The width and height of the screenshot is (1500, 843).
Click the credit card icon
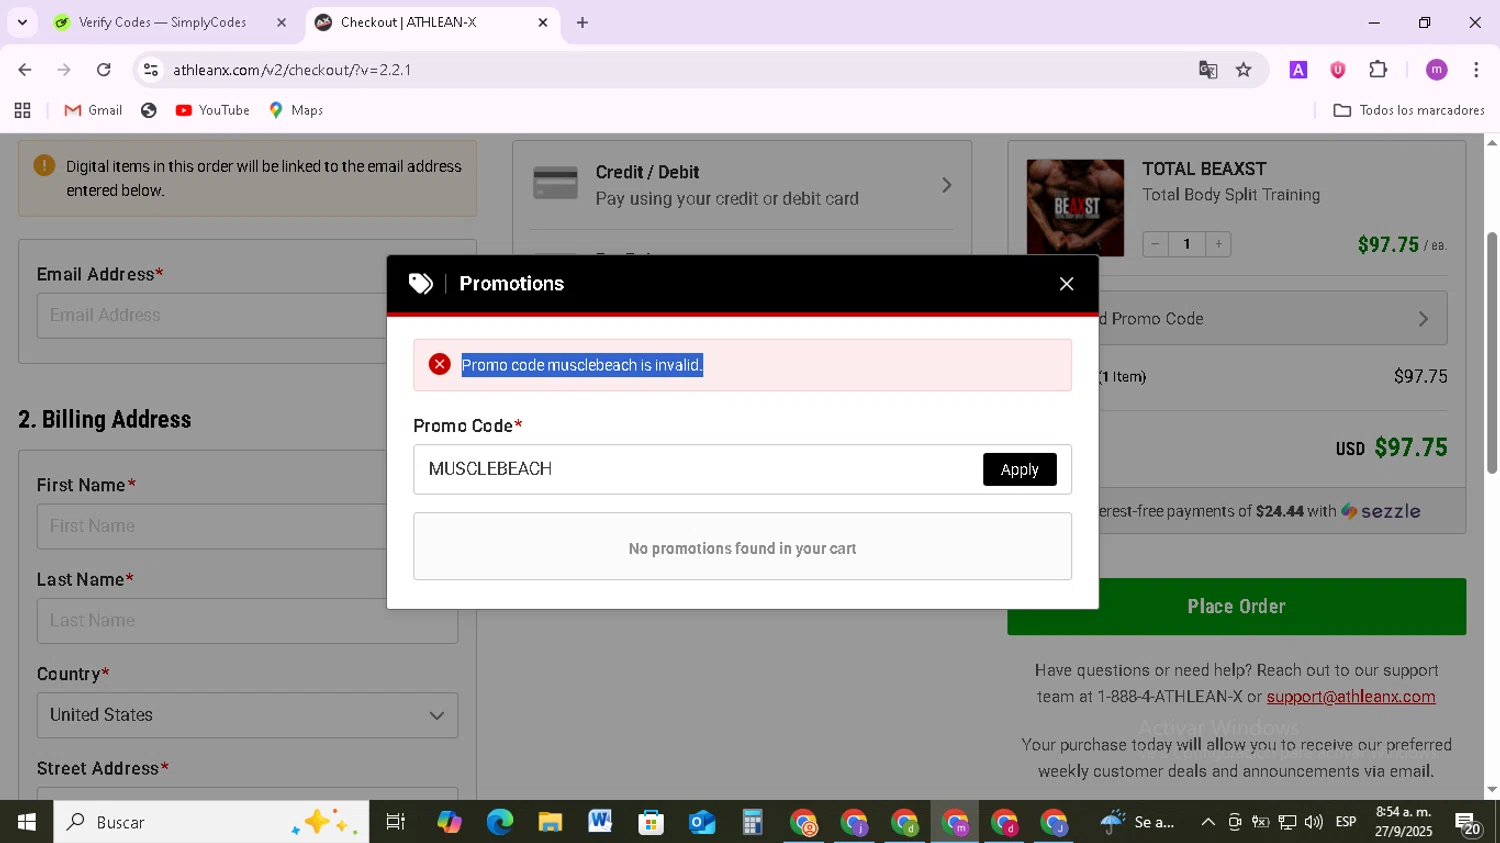tap(555, 183)
